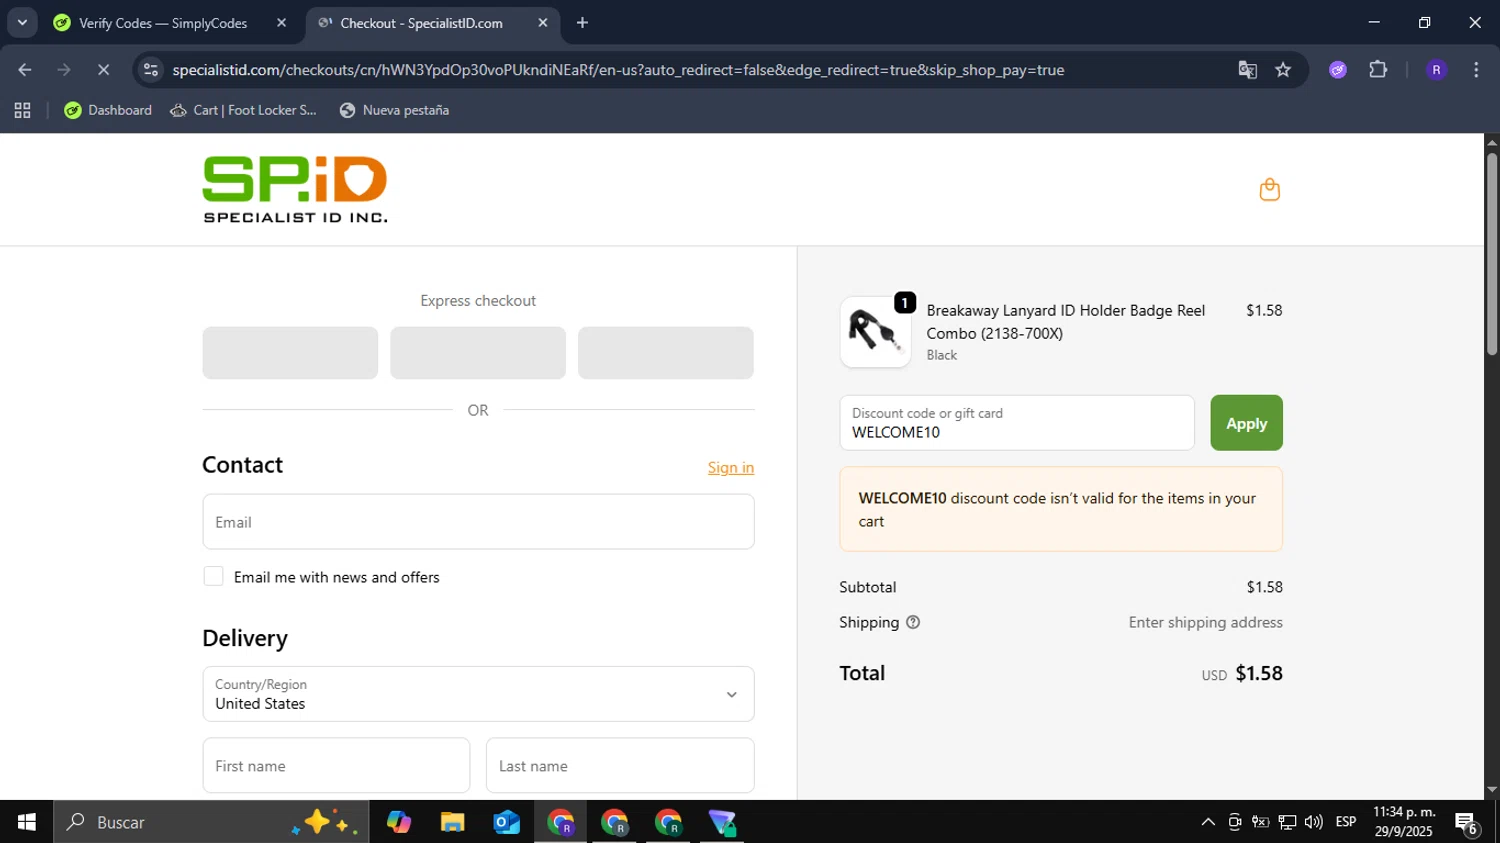Bookmark this page with the star icon
1500x843 pixels.
1283,70
